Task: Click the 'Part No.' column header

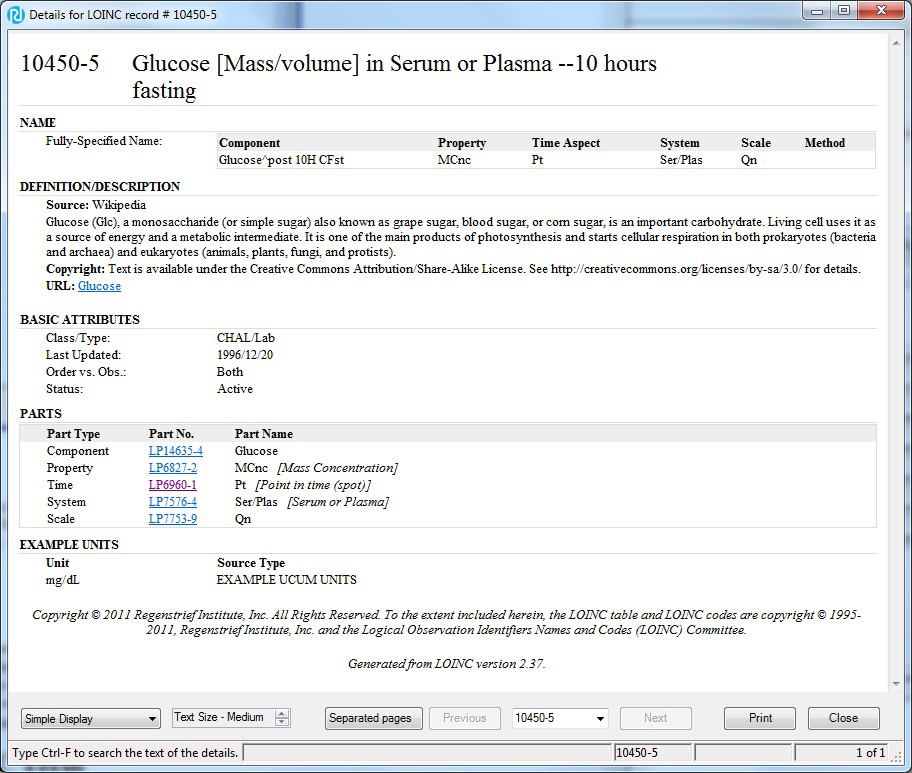Action: click(171, 434)
